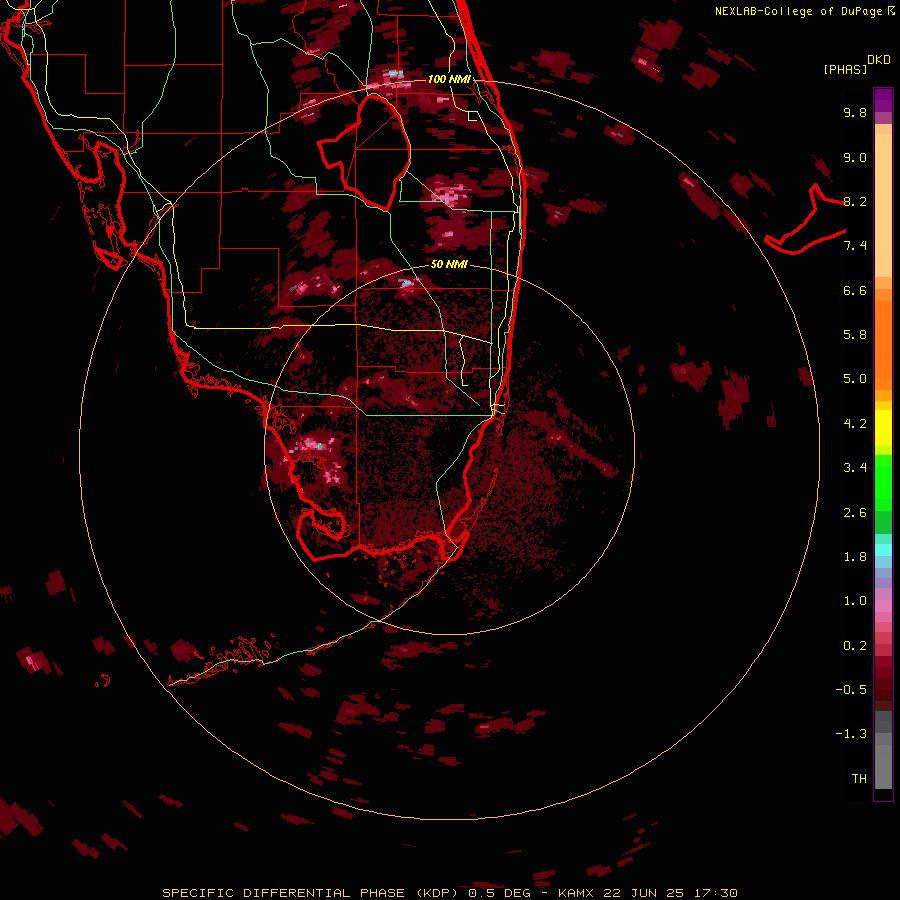Click the -0.5 value on the scale
Screen dimensions: 900x900
pyautogui.click(x=851, y=690)
